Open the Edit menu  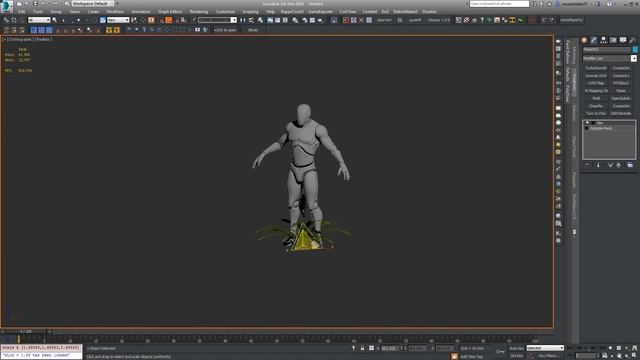[x=21, y=12]
